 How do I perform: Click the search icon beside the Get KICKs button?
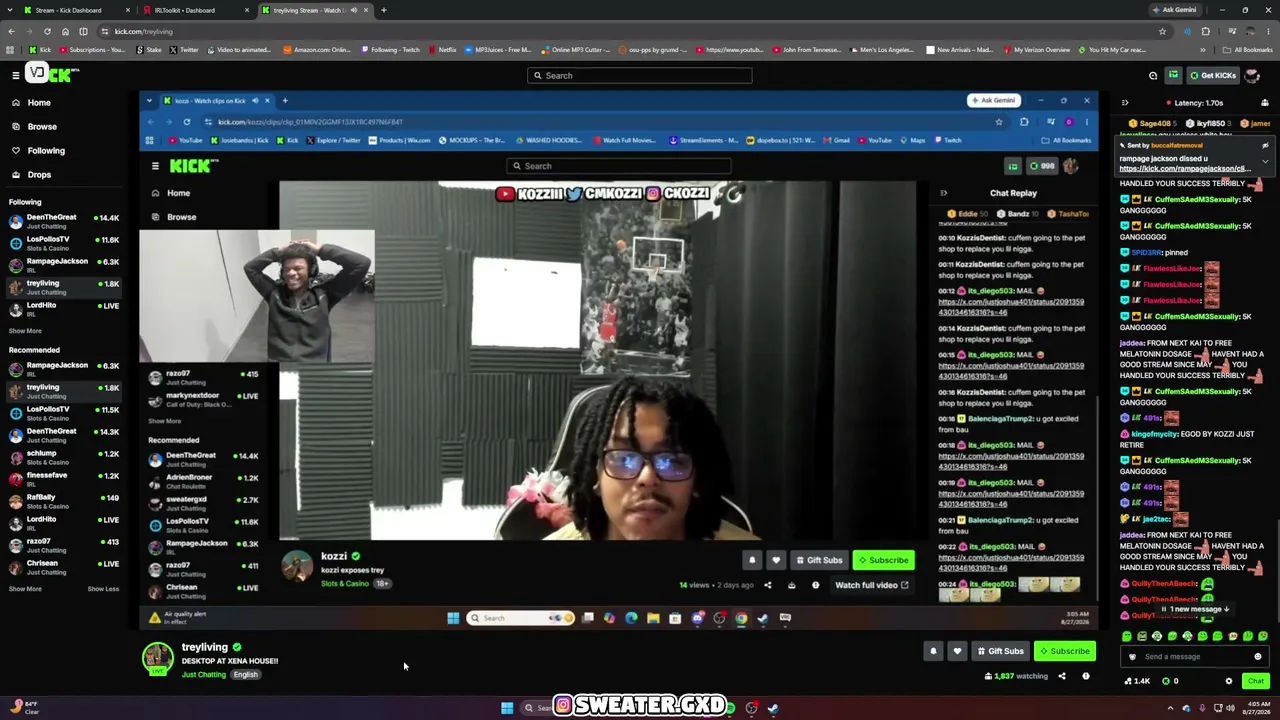(x=1153, y=75)
